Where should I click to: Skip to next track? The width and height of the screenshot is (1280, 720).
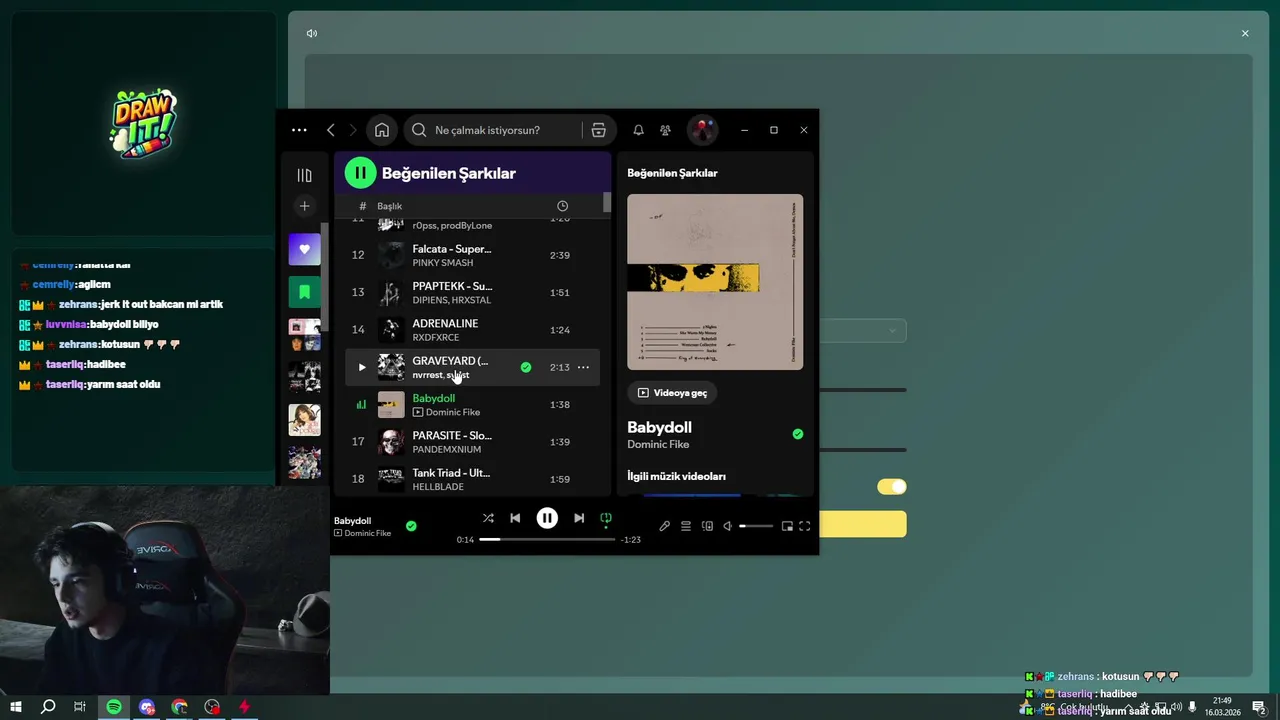point(579,518)
